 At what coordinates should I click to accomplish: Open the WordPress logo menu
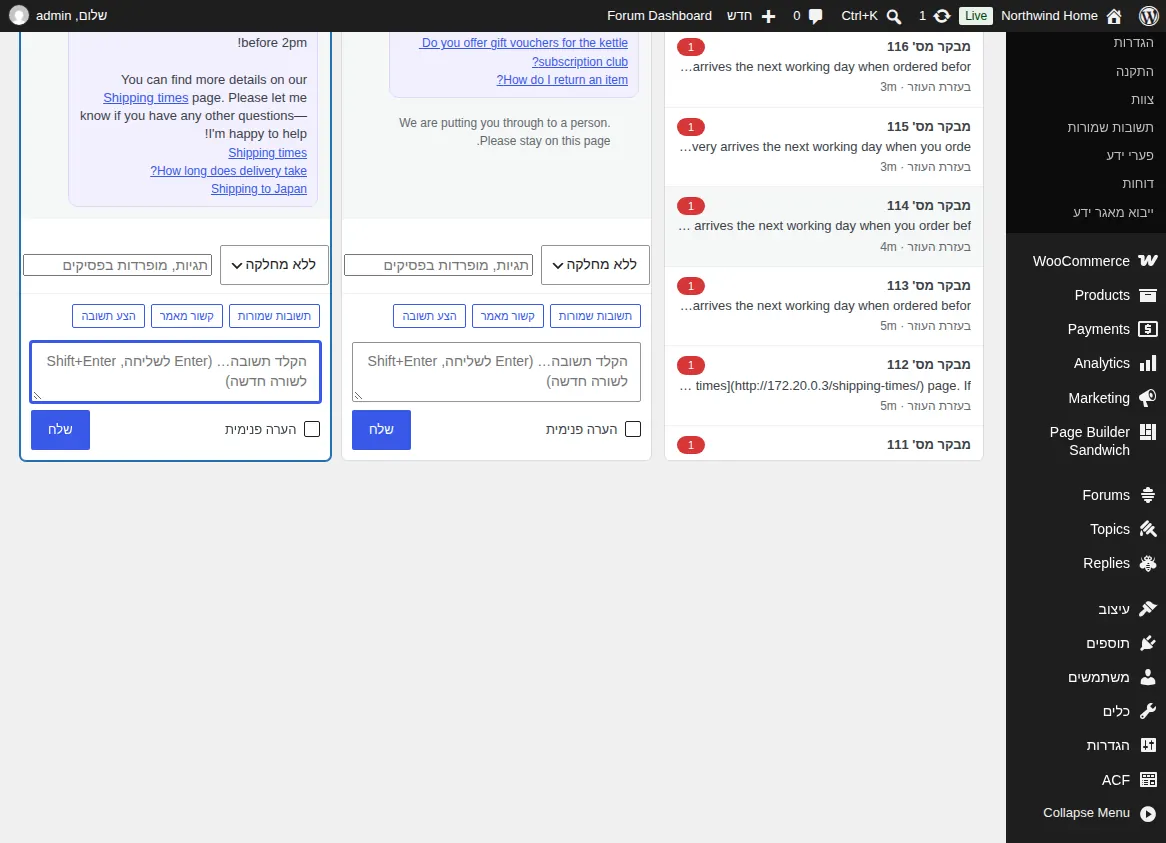tap(1148, 16)
